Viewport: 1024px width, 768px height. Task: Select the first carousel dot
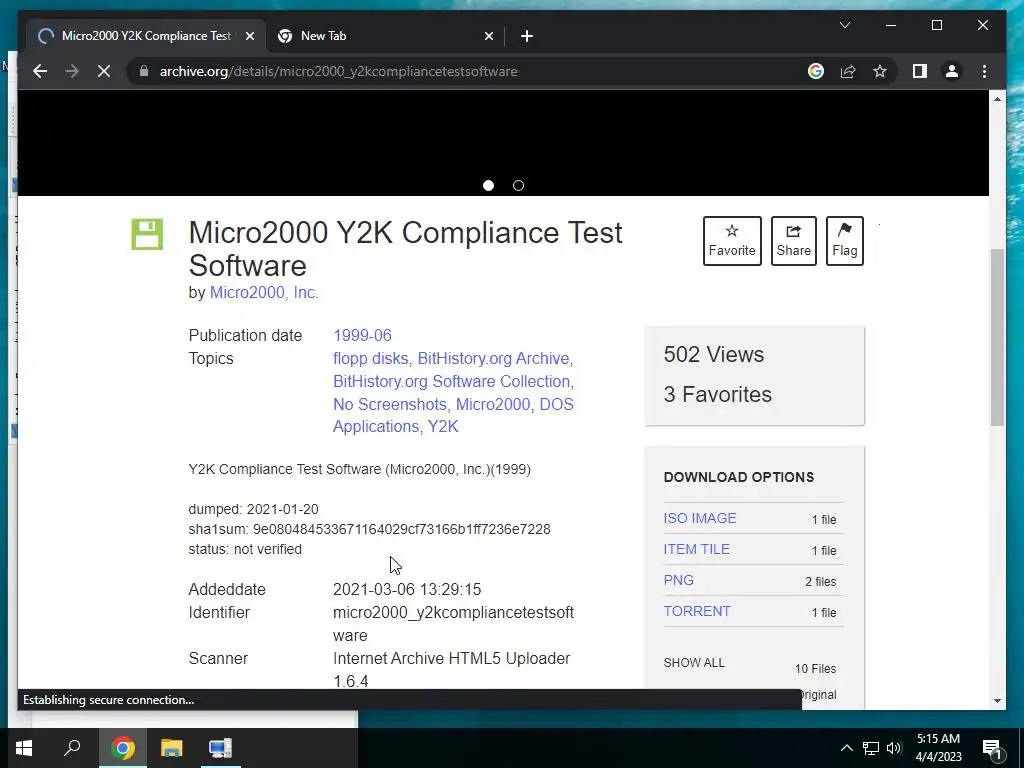[488, 185]
